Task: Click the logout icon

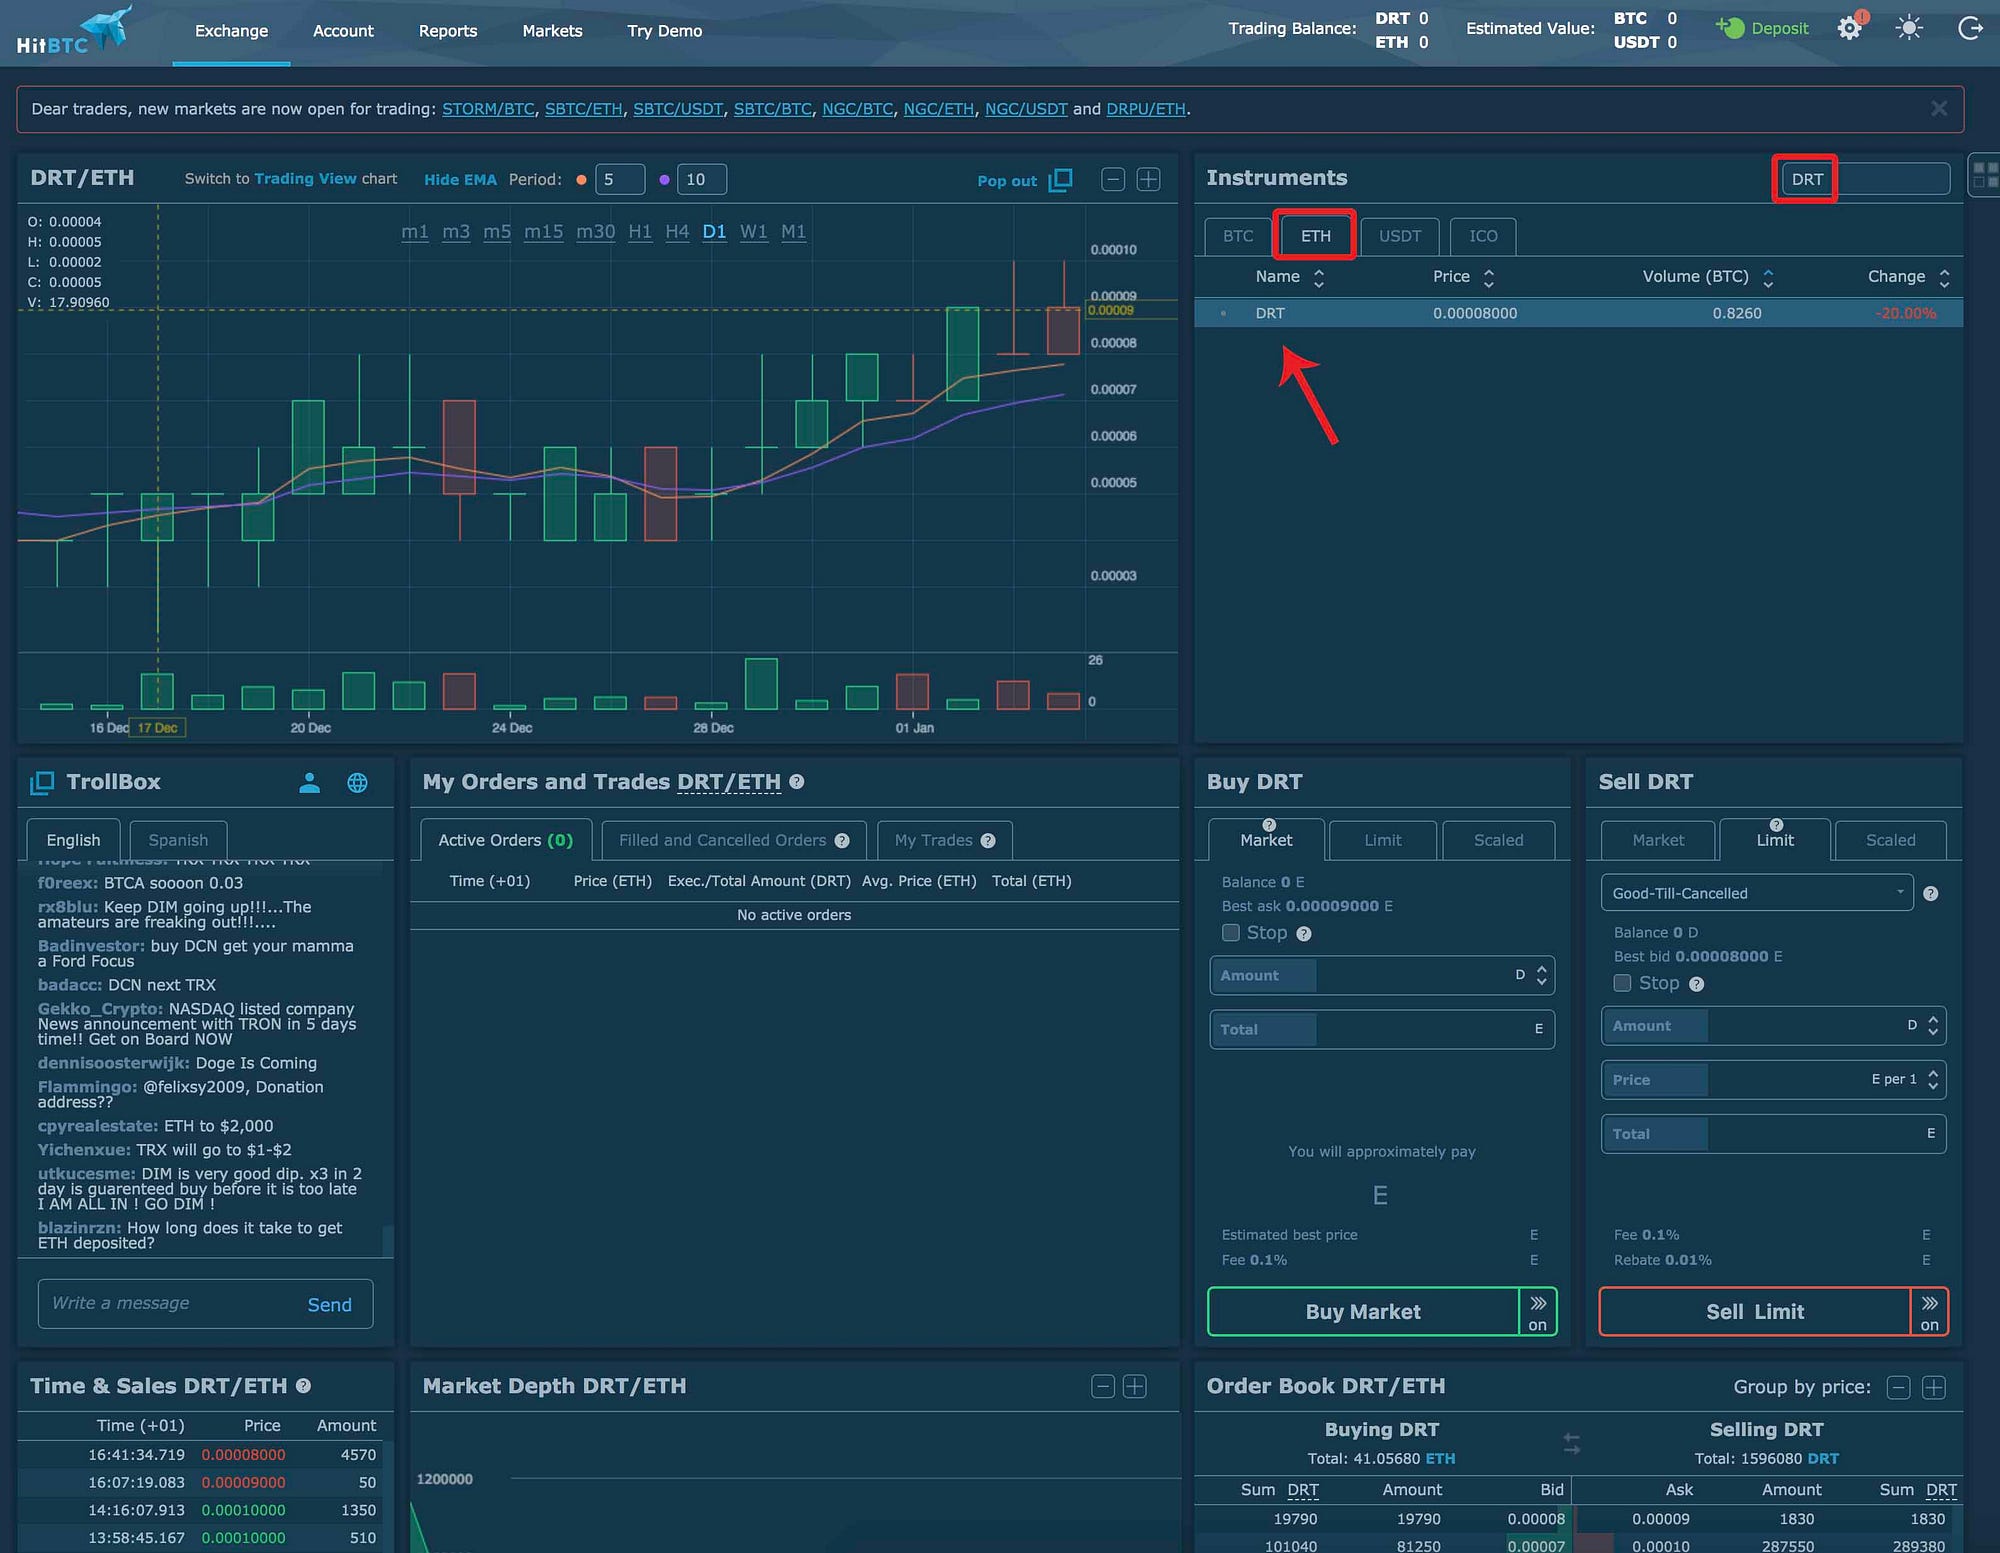Action: 1969,28
